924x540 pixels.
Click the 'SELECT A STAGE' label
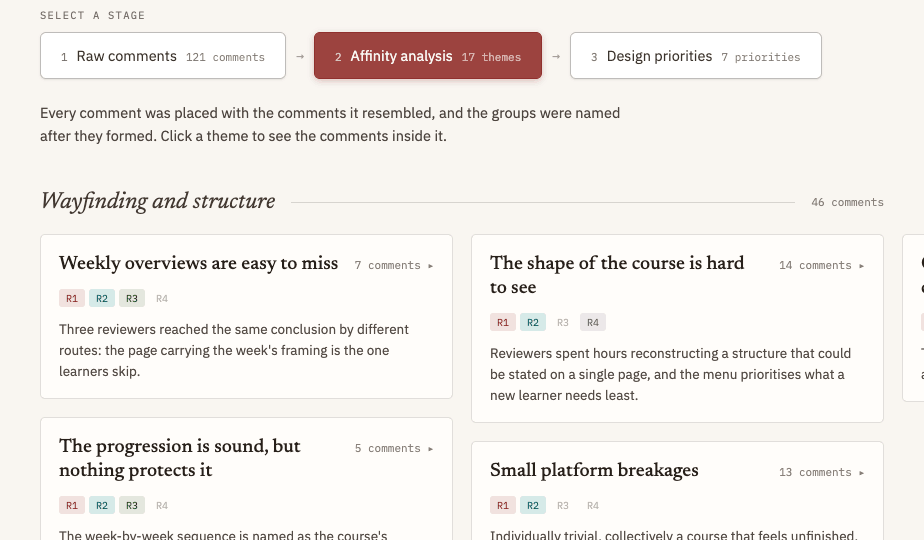(93, 15)
